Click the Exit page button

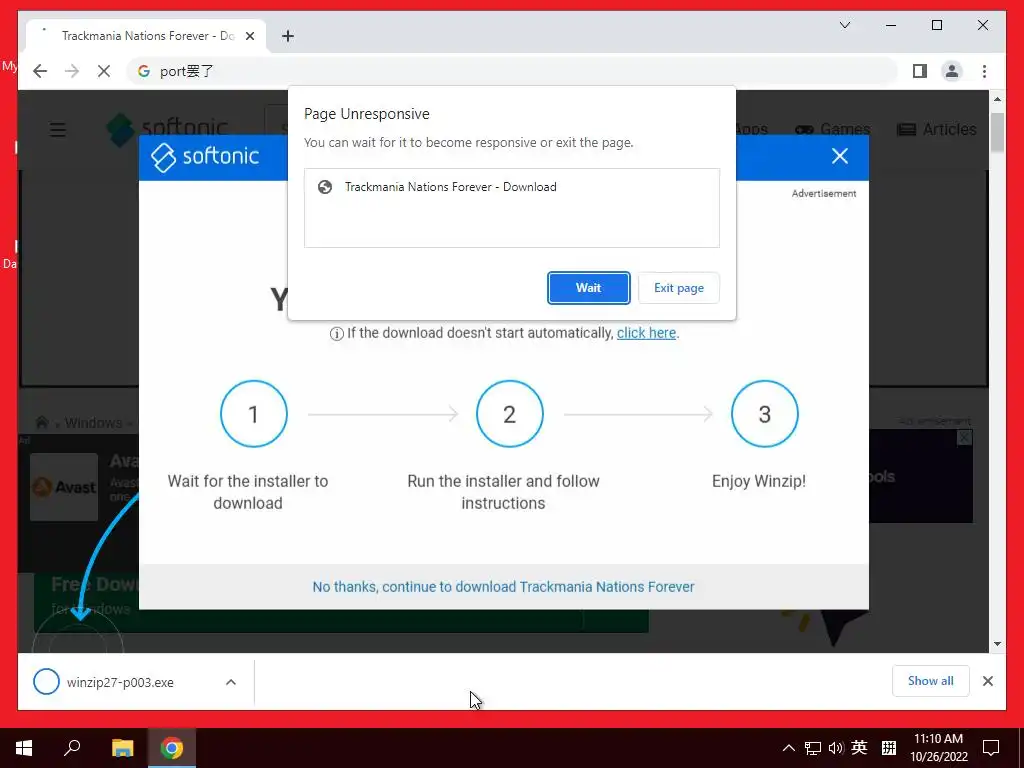coord(679,288)
